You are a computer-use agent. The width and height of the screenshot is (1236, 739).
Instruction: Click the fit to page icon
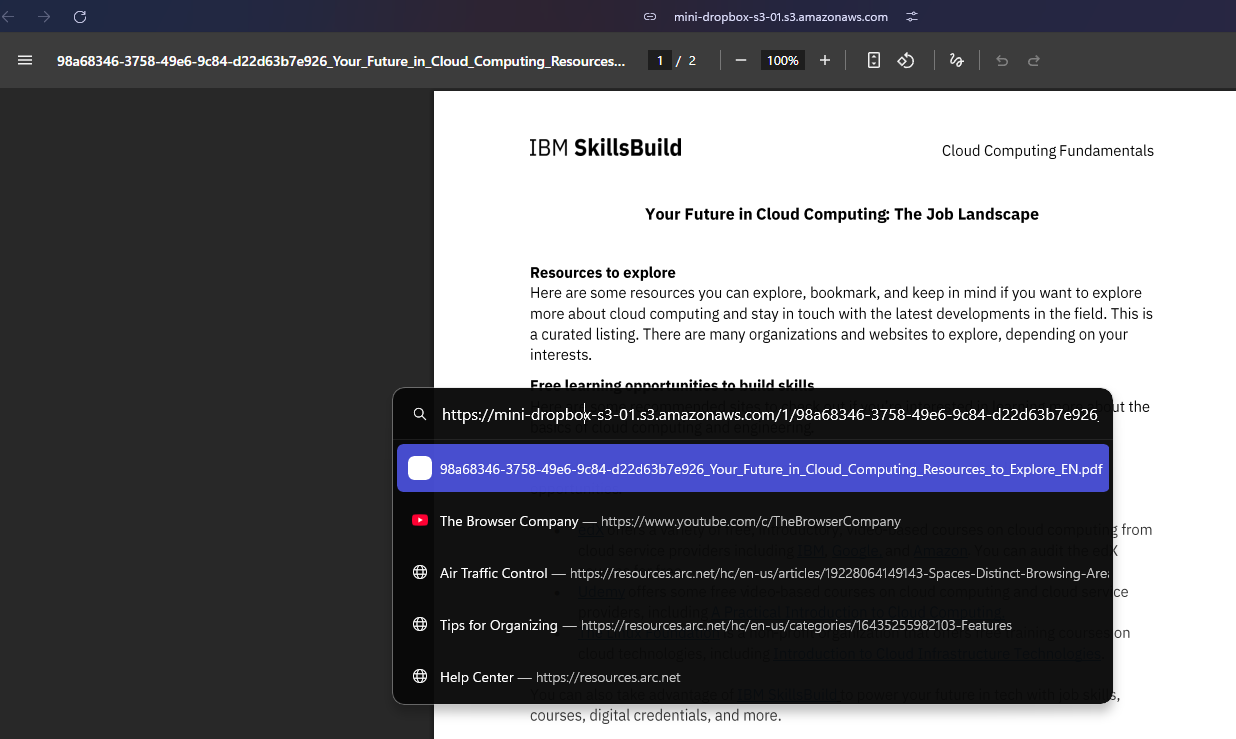[873, 61]
